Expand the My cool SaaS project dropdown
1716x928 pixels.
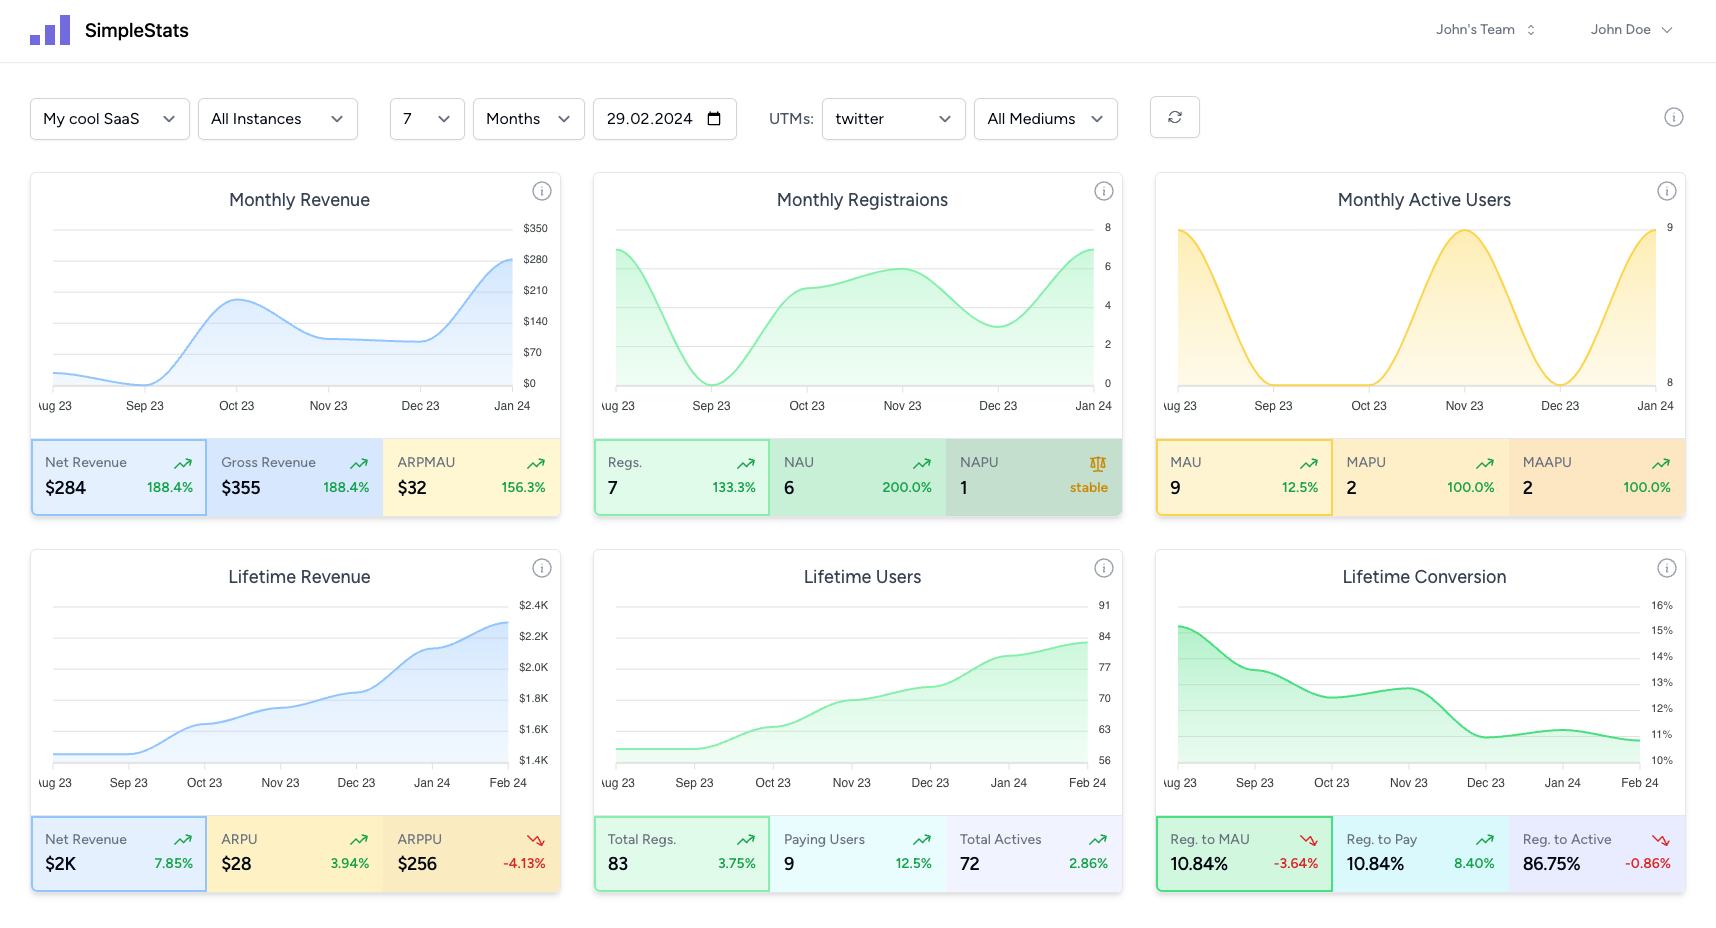point(109,119)
